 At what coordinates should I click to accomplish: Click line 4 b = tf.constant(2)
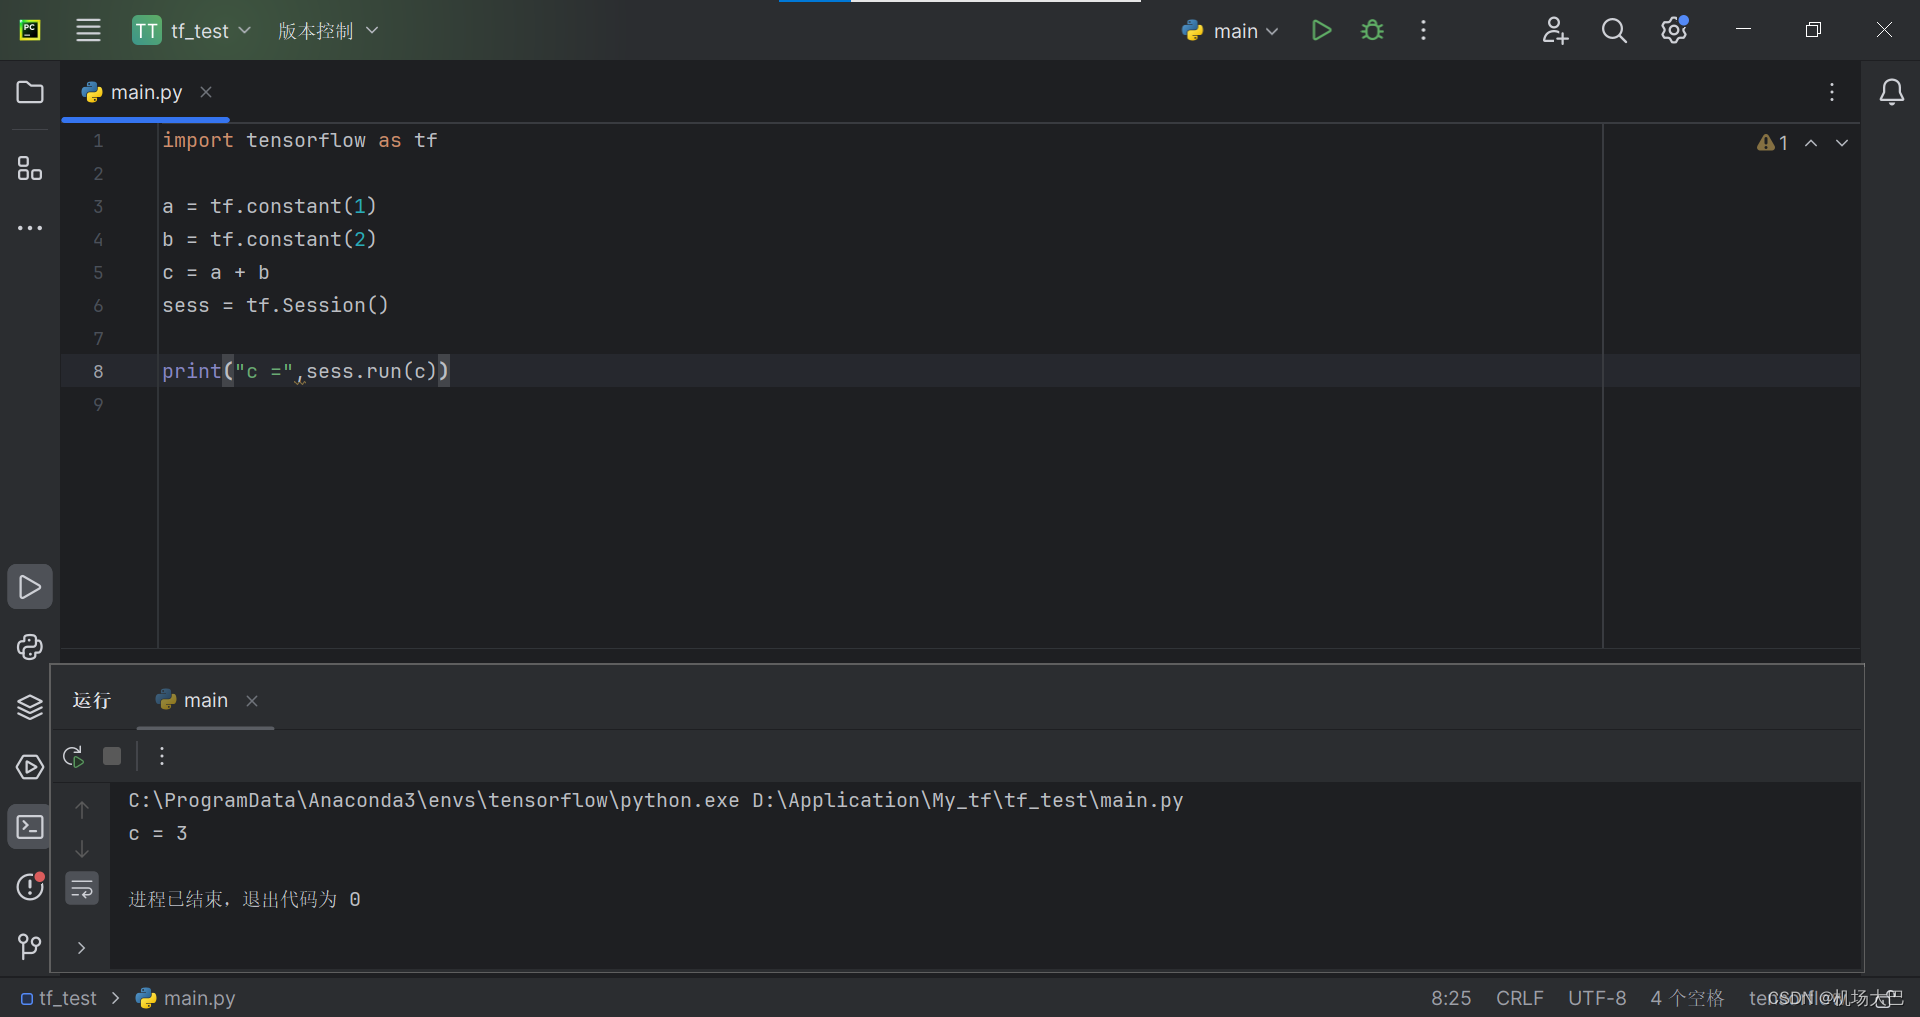269,239
